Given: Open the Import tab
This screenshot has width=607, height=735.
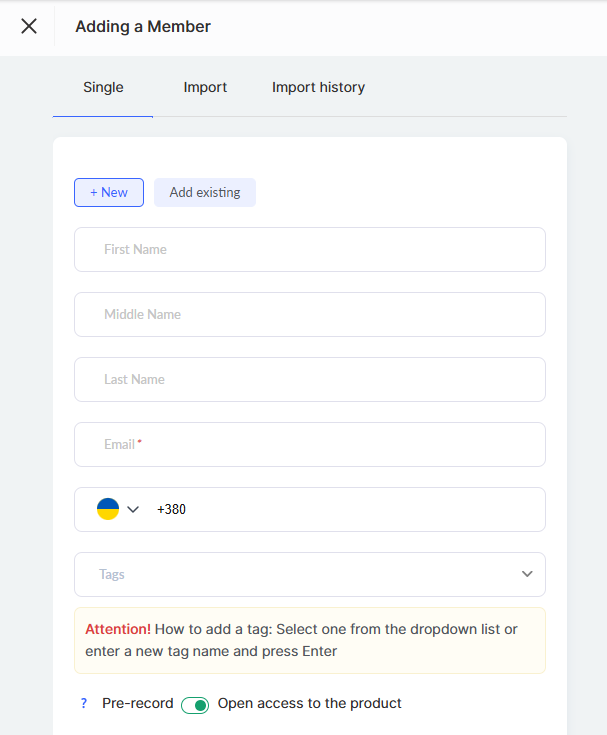Looking at the screenshot, I should (205, 88).
